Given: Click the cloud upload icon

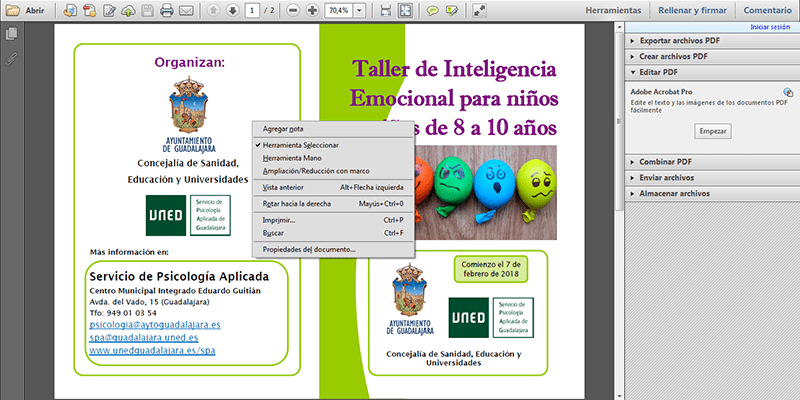Looking at the screenshot, I should coord(128,10).
